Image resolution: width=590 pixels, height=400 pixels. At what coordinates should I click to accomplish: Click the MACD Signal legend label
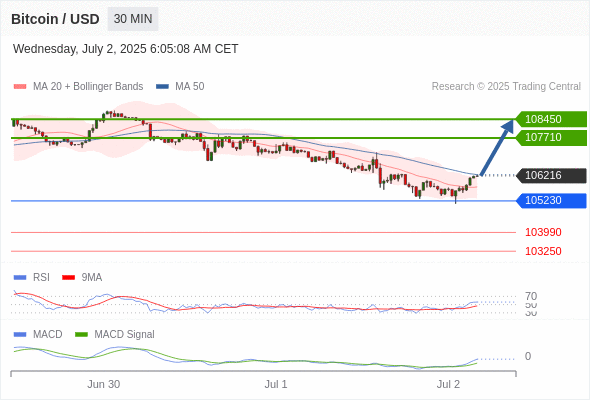tap(124, 334)
